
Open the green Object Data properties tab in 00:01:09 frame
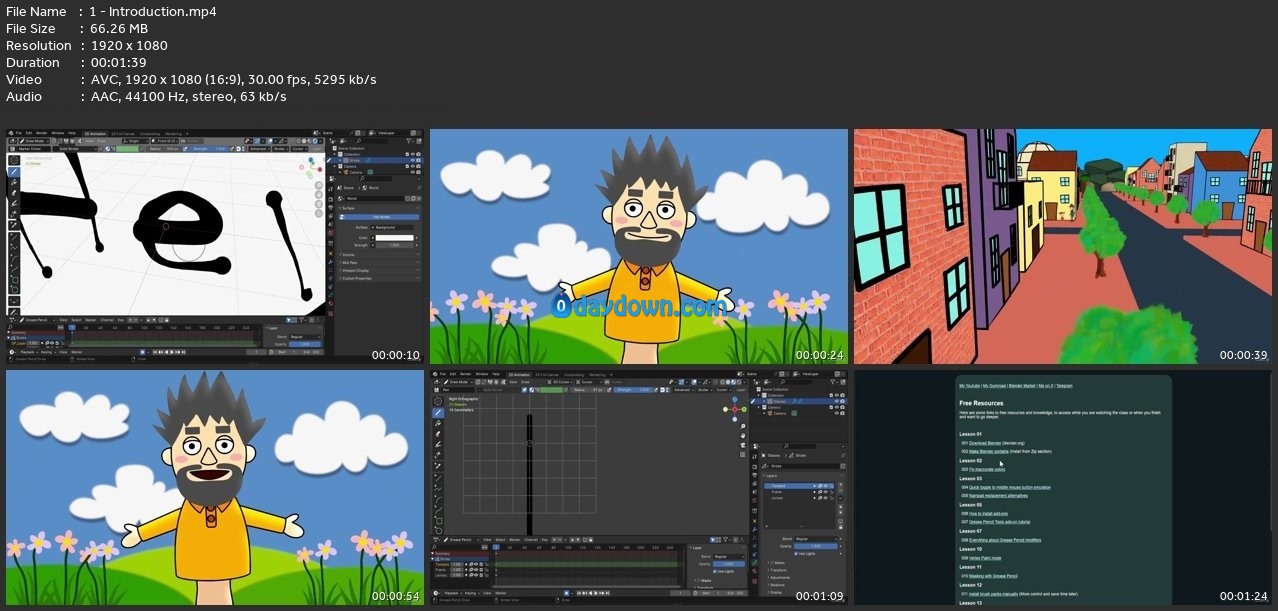click(754, 562)
